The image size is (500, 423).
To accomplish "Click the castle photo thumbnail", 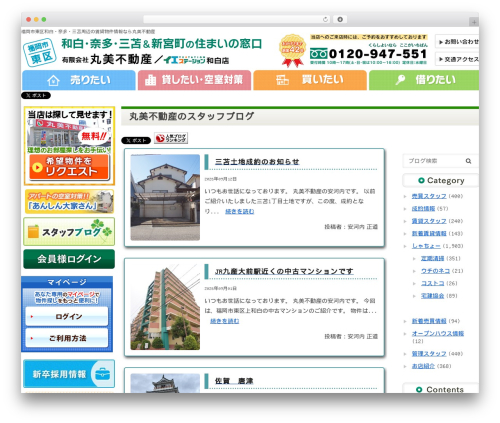I will [x=165, y=383].
